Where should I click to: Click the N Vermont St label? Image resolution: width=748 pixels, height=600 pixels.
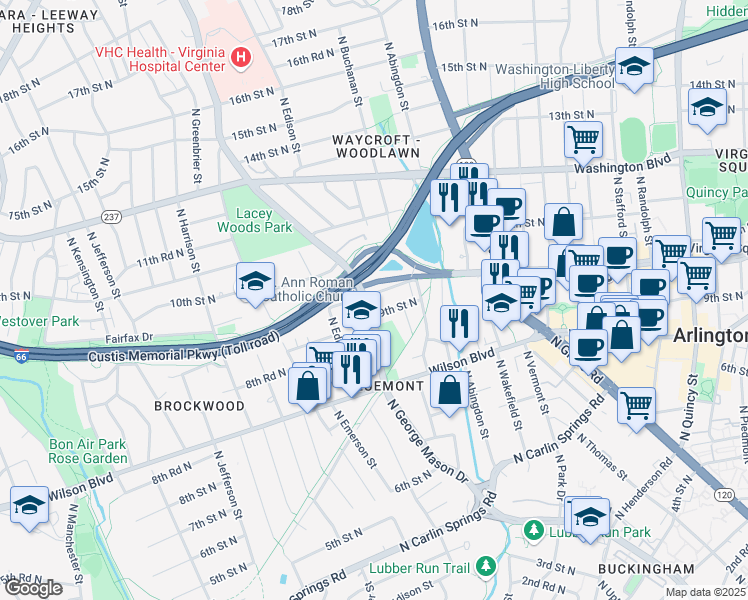[537, 382]
